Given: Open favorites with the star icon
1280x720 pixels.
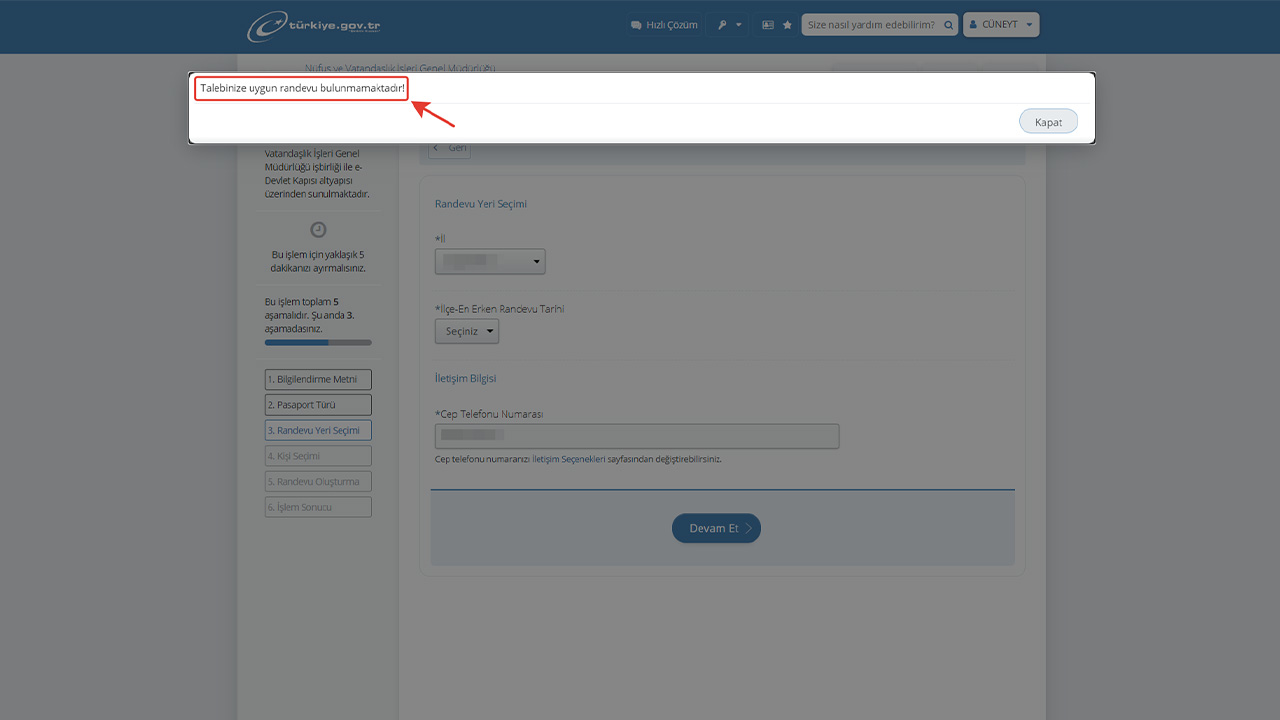Looking at the screenshot, I should tap(787, 25).
